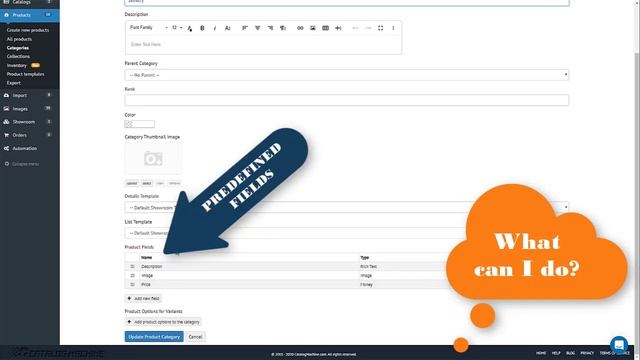640x360 pixels.
Task: Click the Update Product Category button
Action: click(154, 337)
